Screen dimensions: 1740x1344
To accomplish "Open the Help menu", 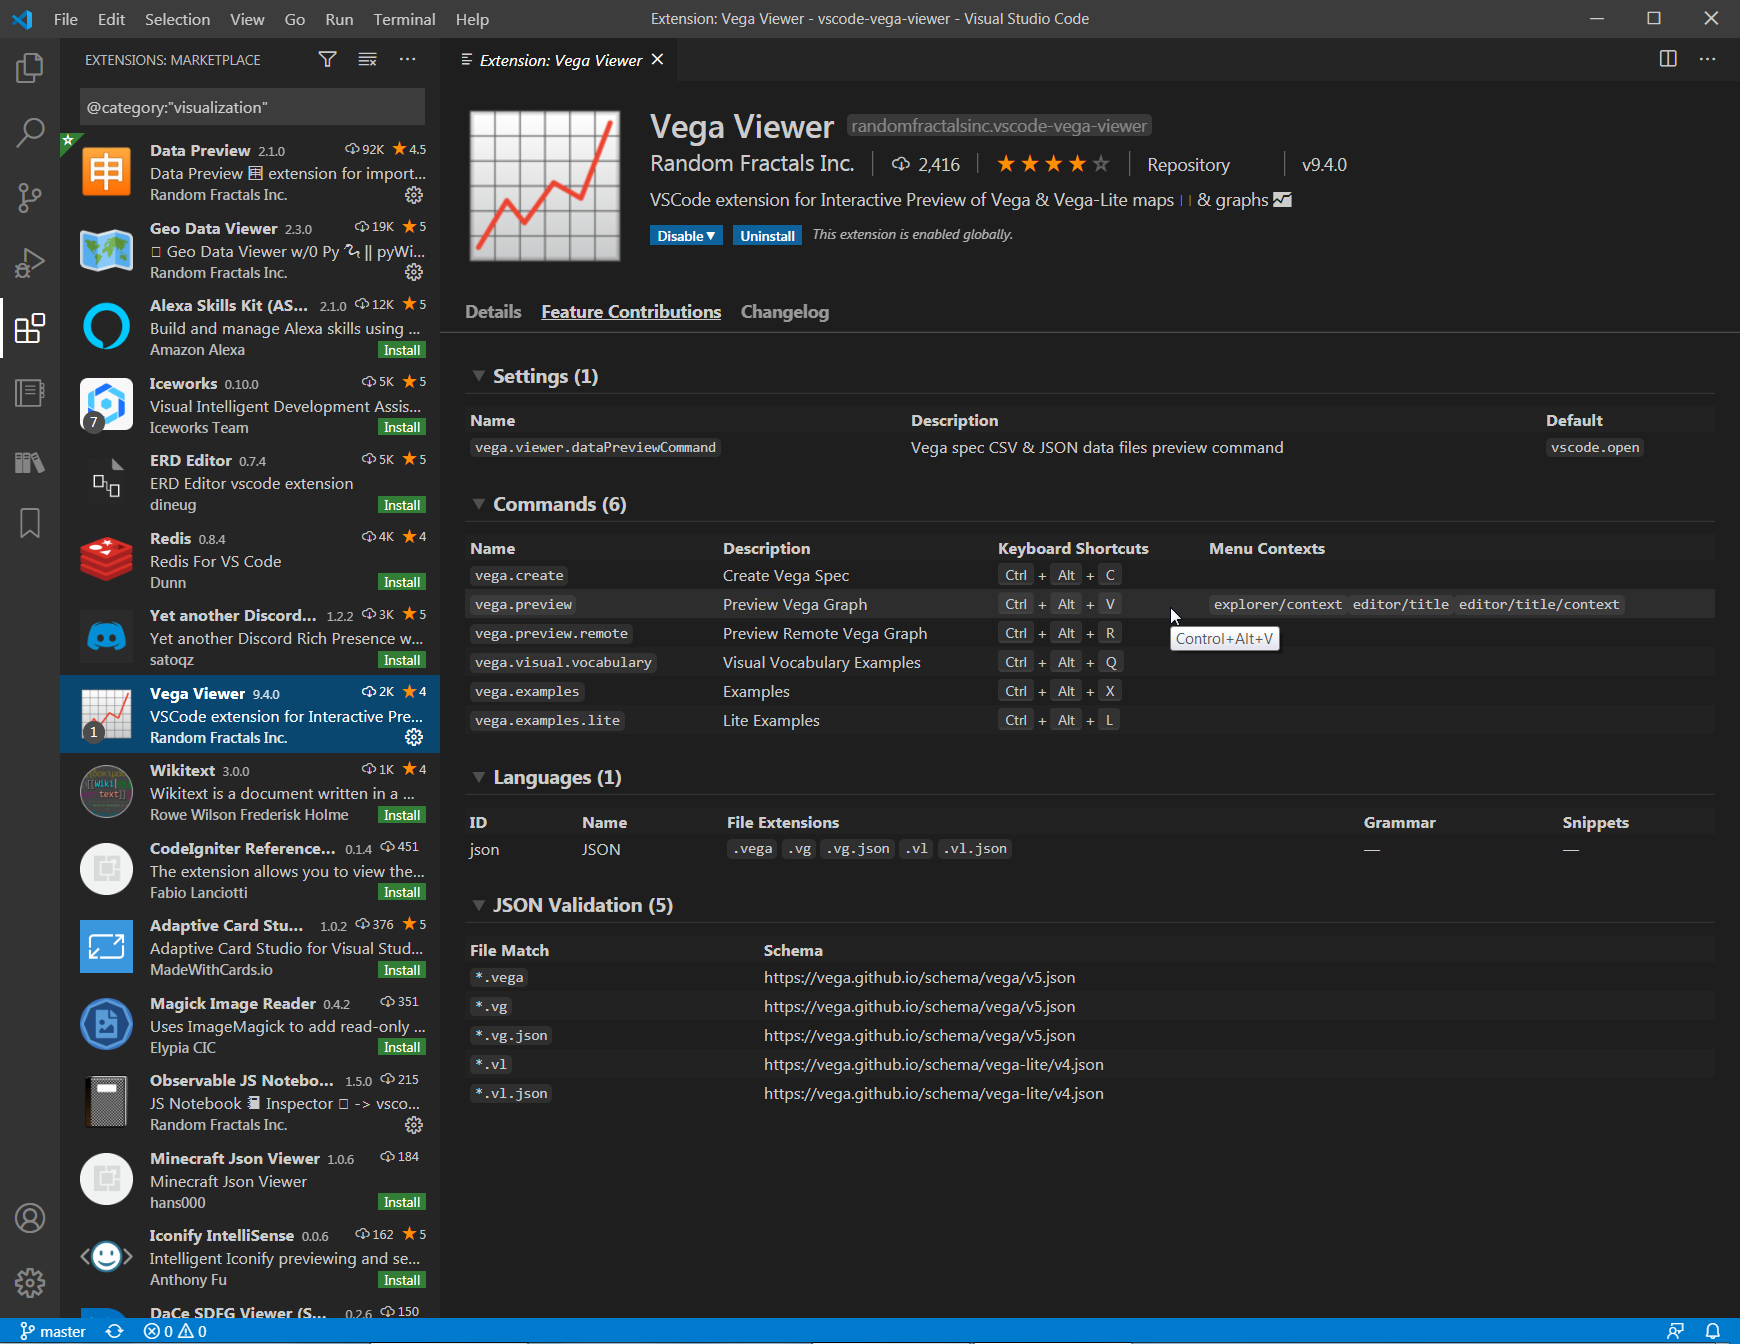I will point(472,19).
